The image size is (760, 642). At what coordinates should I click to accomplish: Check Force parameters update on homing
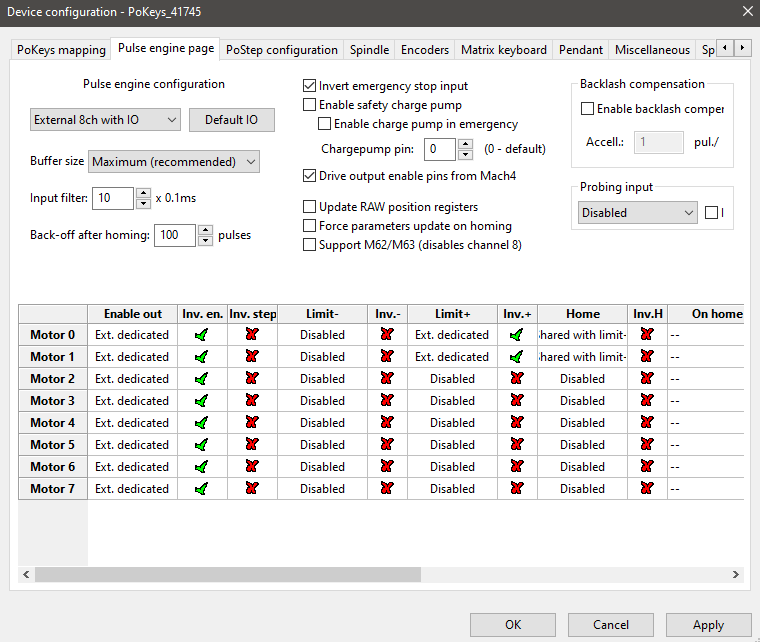pos(309,226)
